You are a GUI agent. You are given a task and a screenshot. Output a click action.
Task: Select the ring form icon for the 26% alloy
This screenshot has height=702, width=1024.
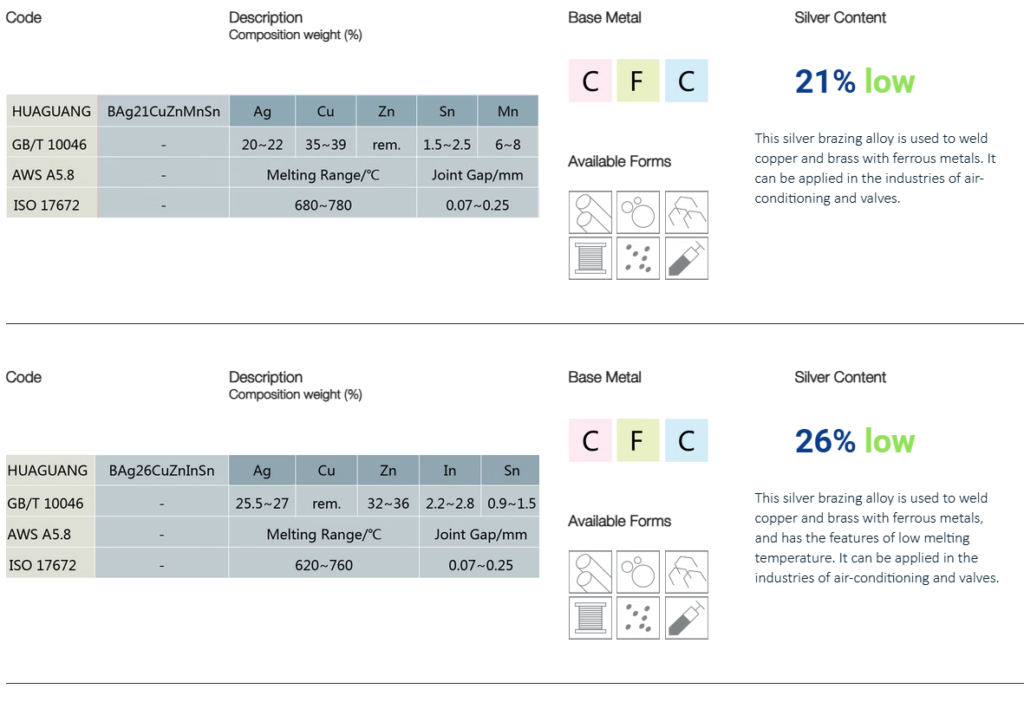click(638, 572)
